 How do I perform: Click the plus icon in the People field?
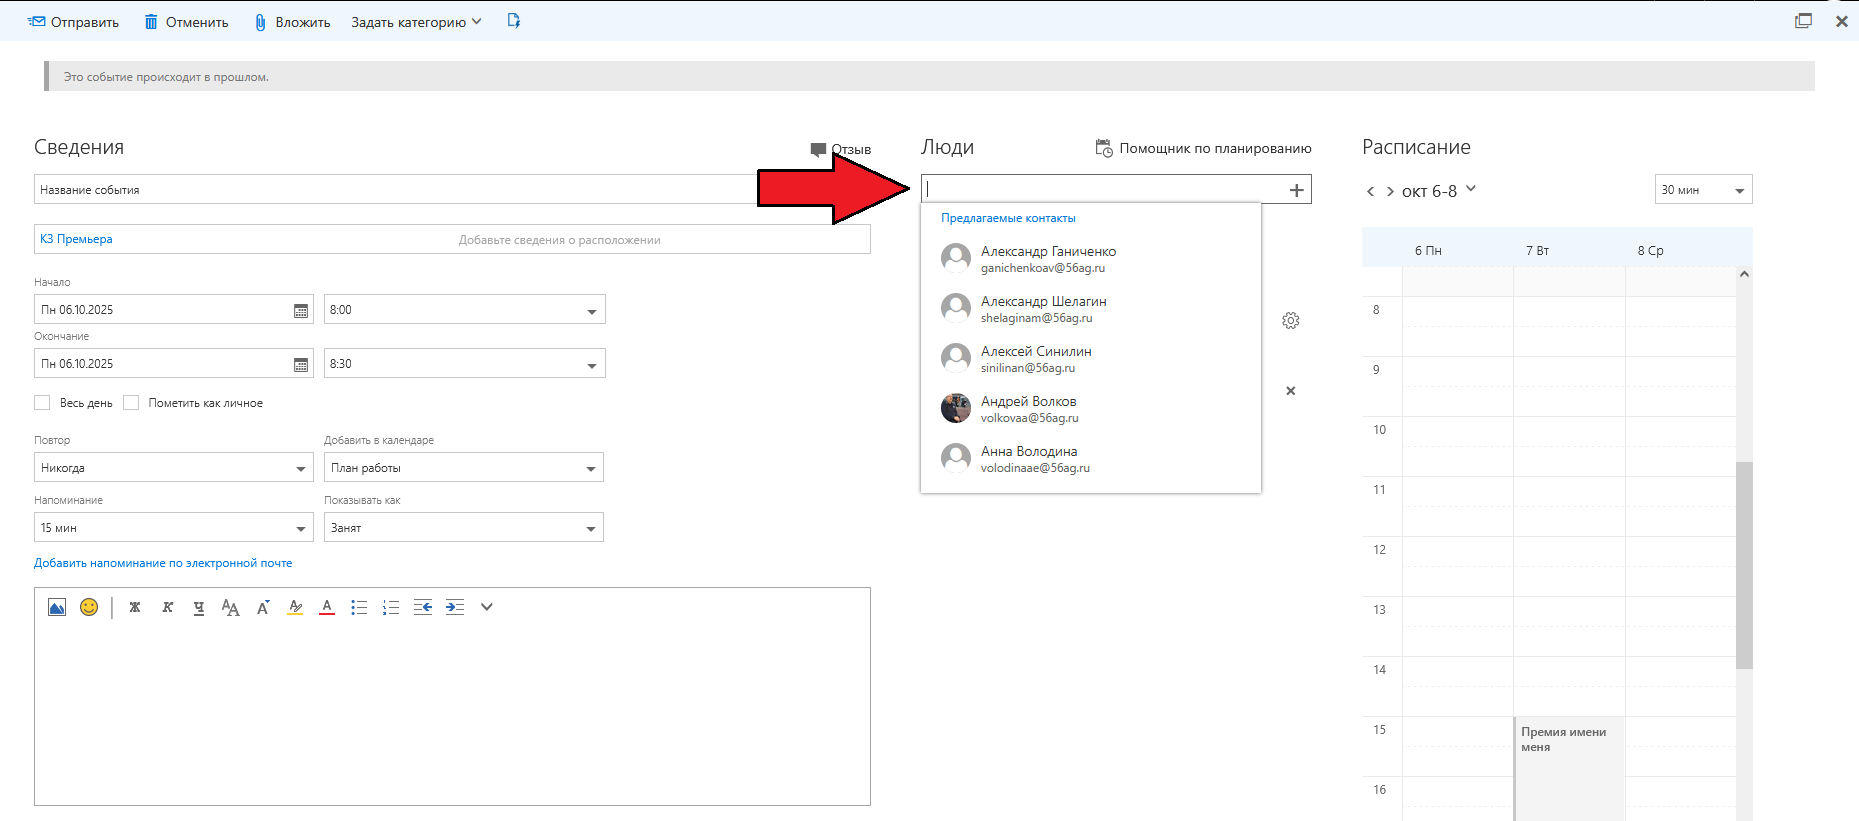click(1296, 190)
